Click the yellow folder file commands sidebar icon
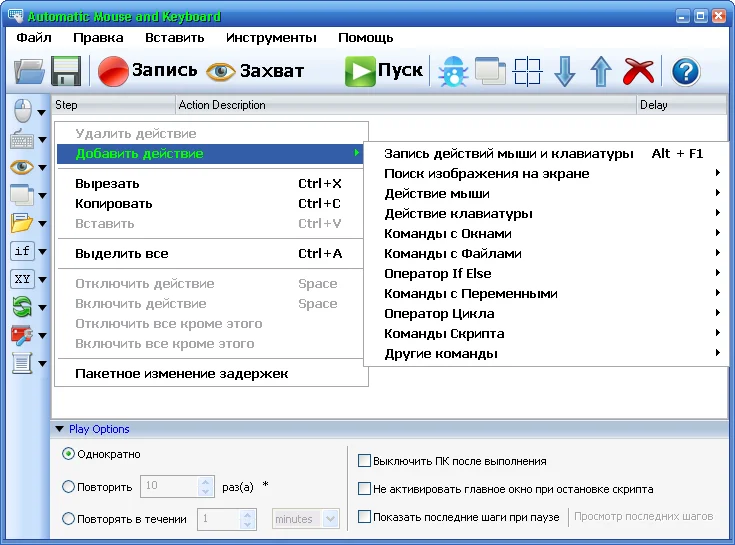 tap(22, 223)
